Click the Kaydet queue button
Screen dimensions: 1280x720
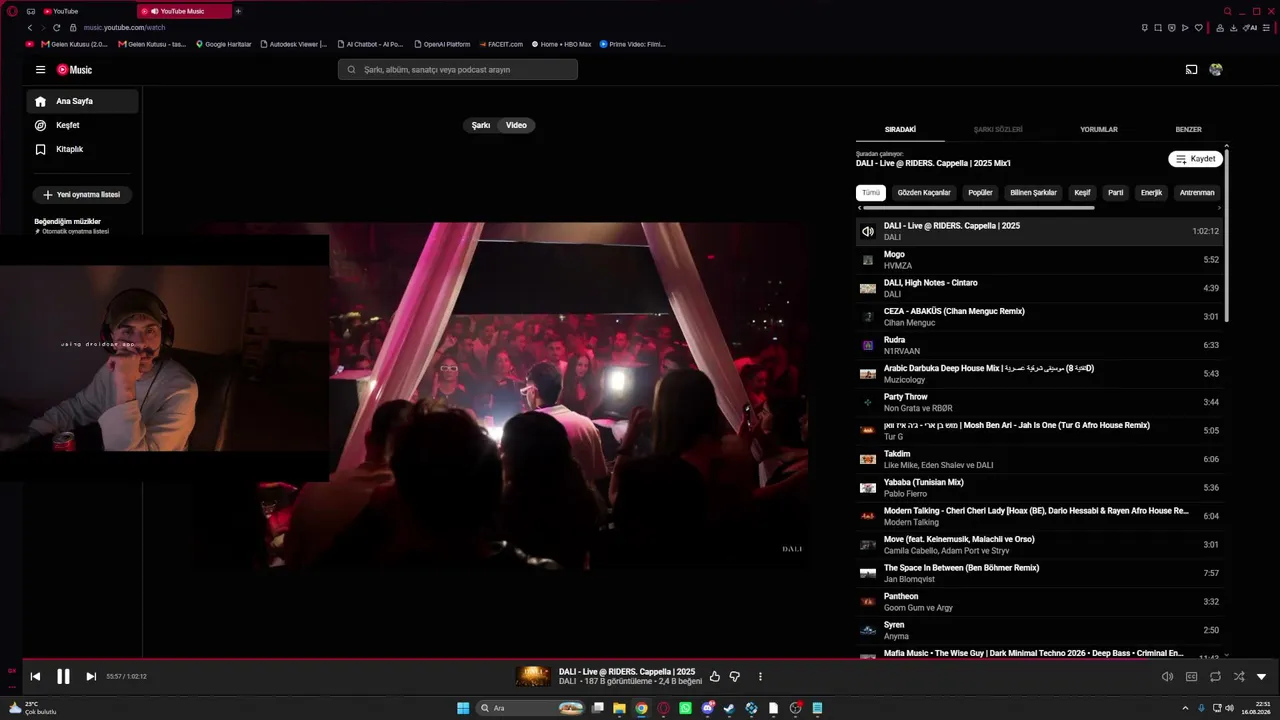[1195, 159]
